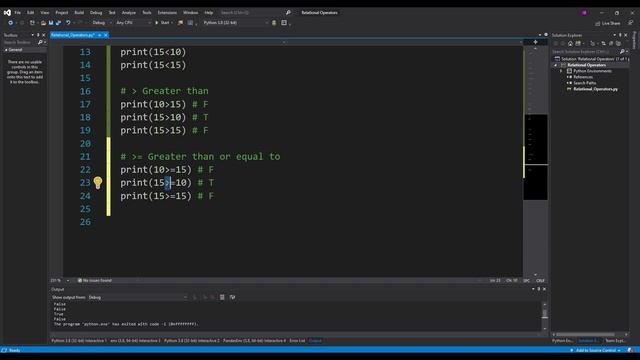Open the View menu
Image resolution: width=640 pixels, height=360 pixels.
[44, 13]
